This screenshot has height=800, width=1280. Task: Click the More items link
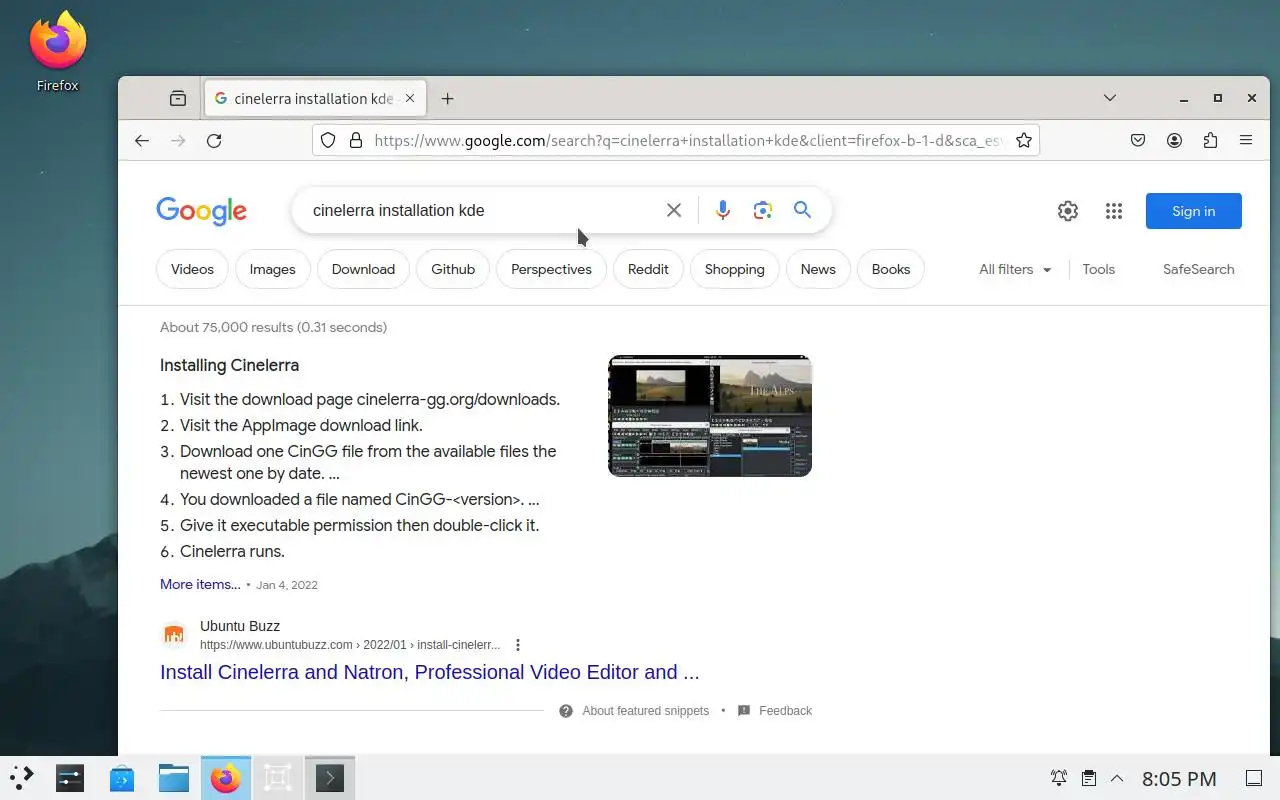coord(200,584)
